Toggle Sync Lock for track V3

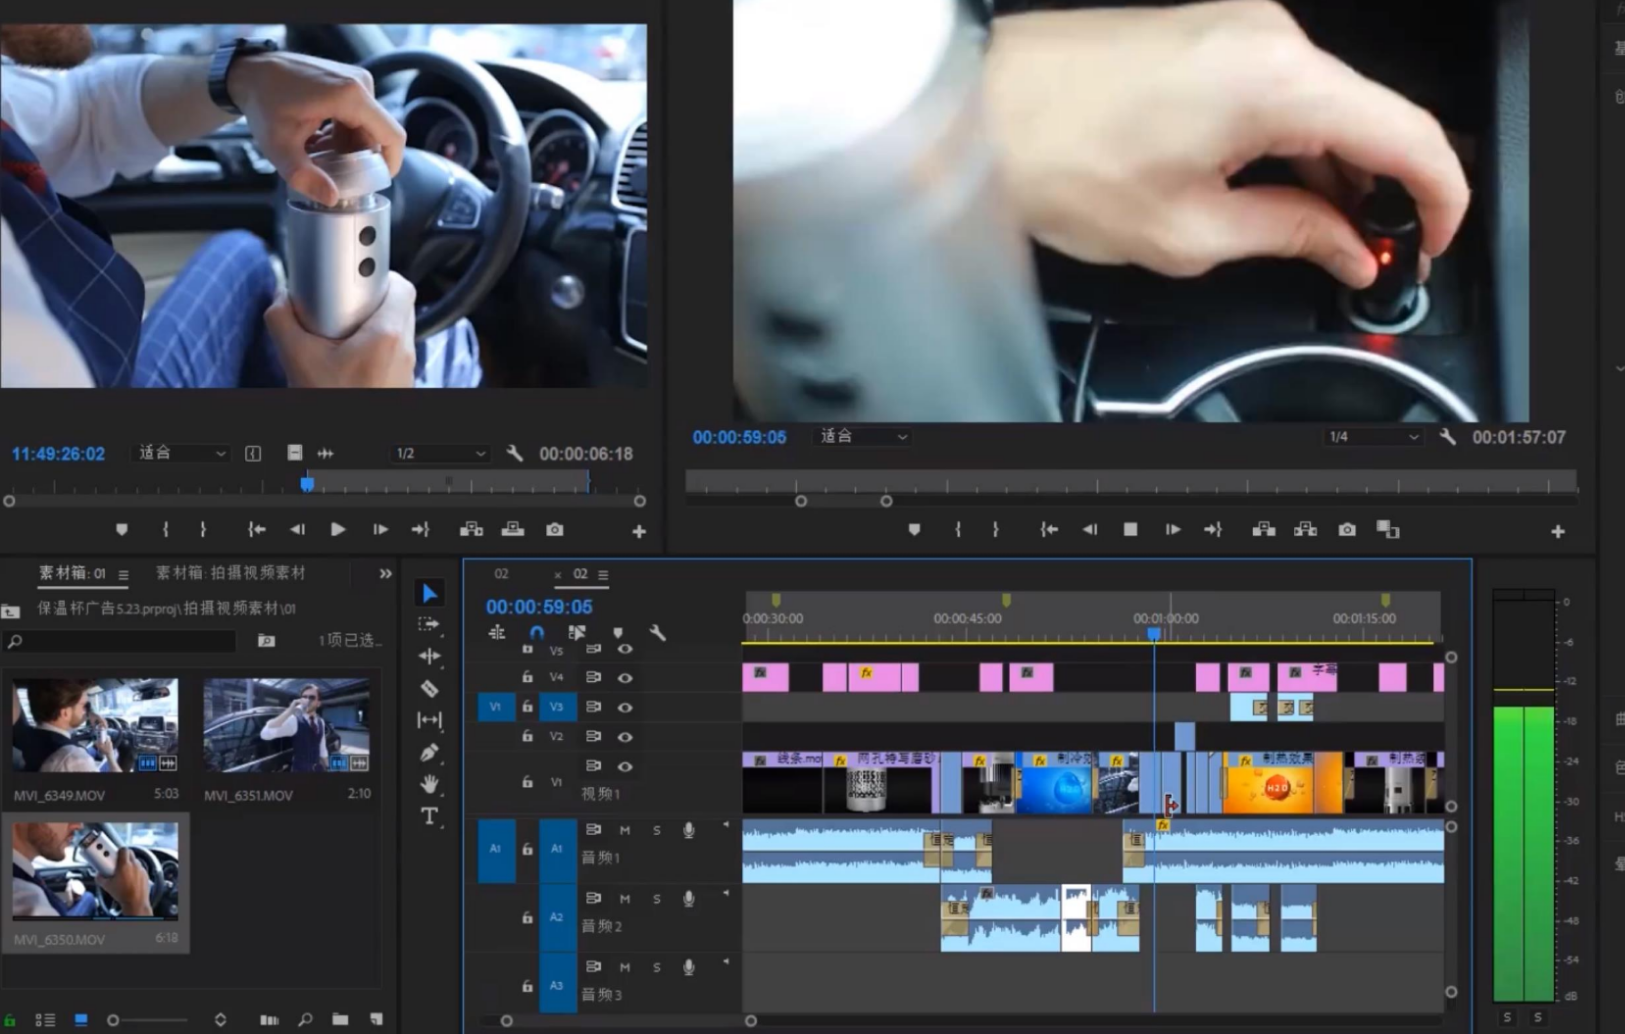point(593,707)
